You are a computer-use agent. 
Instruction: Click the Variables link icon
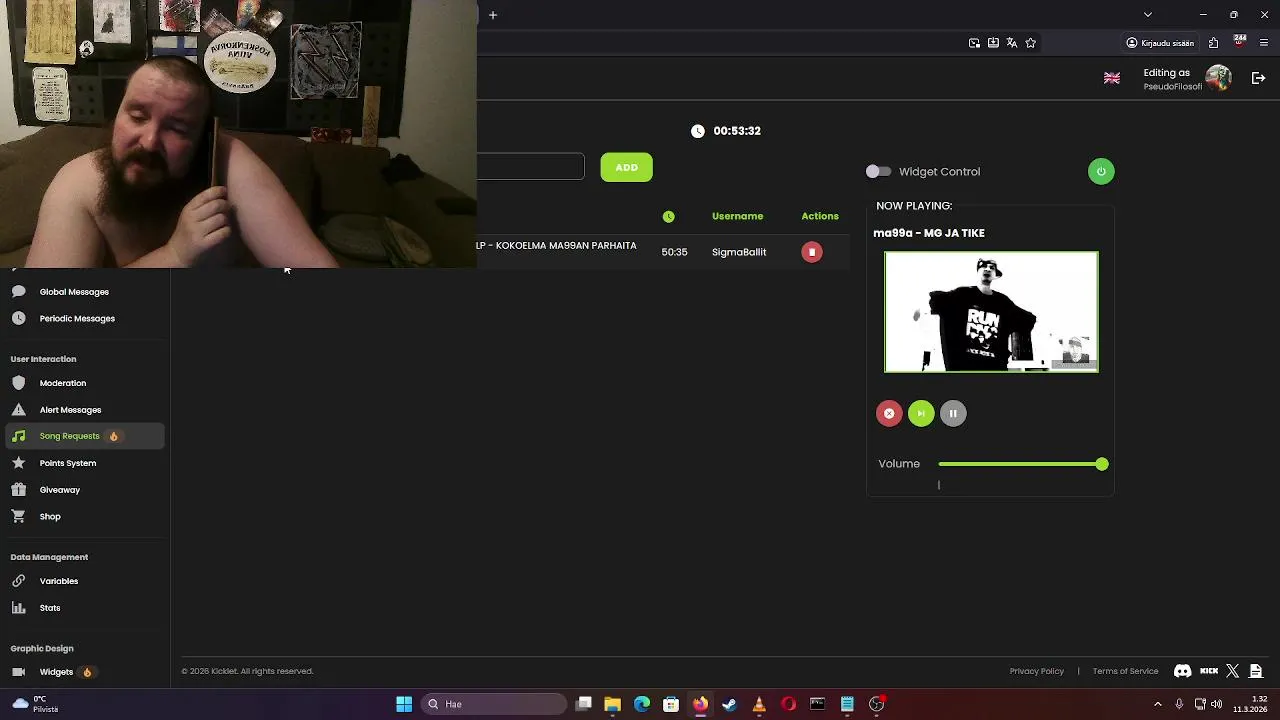(18, 581)
